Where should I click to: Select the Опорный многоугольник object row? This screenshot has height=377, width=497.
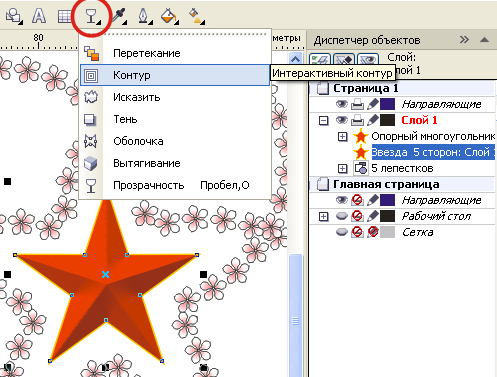point(433,136)
